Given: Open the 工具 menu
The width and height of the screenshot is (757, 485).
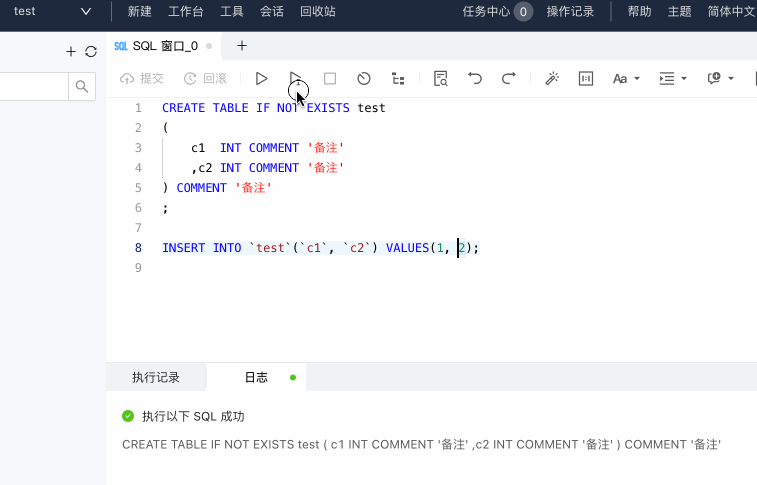Looking at the screenshot, I should coord(232,11).
